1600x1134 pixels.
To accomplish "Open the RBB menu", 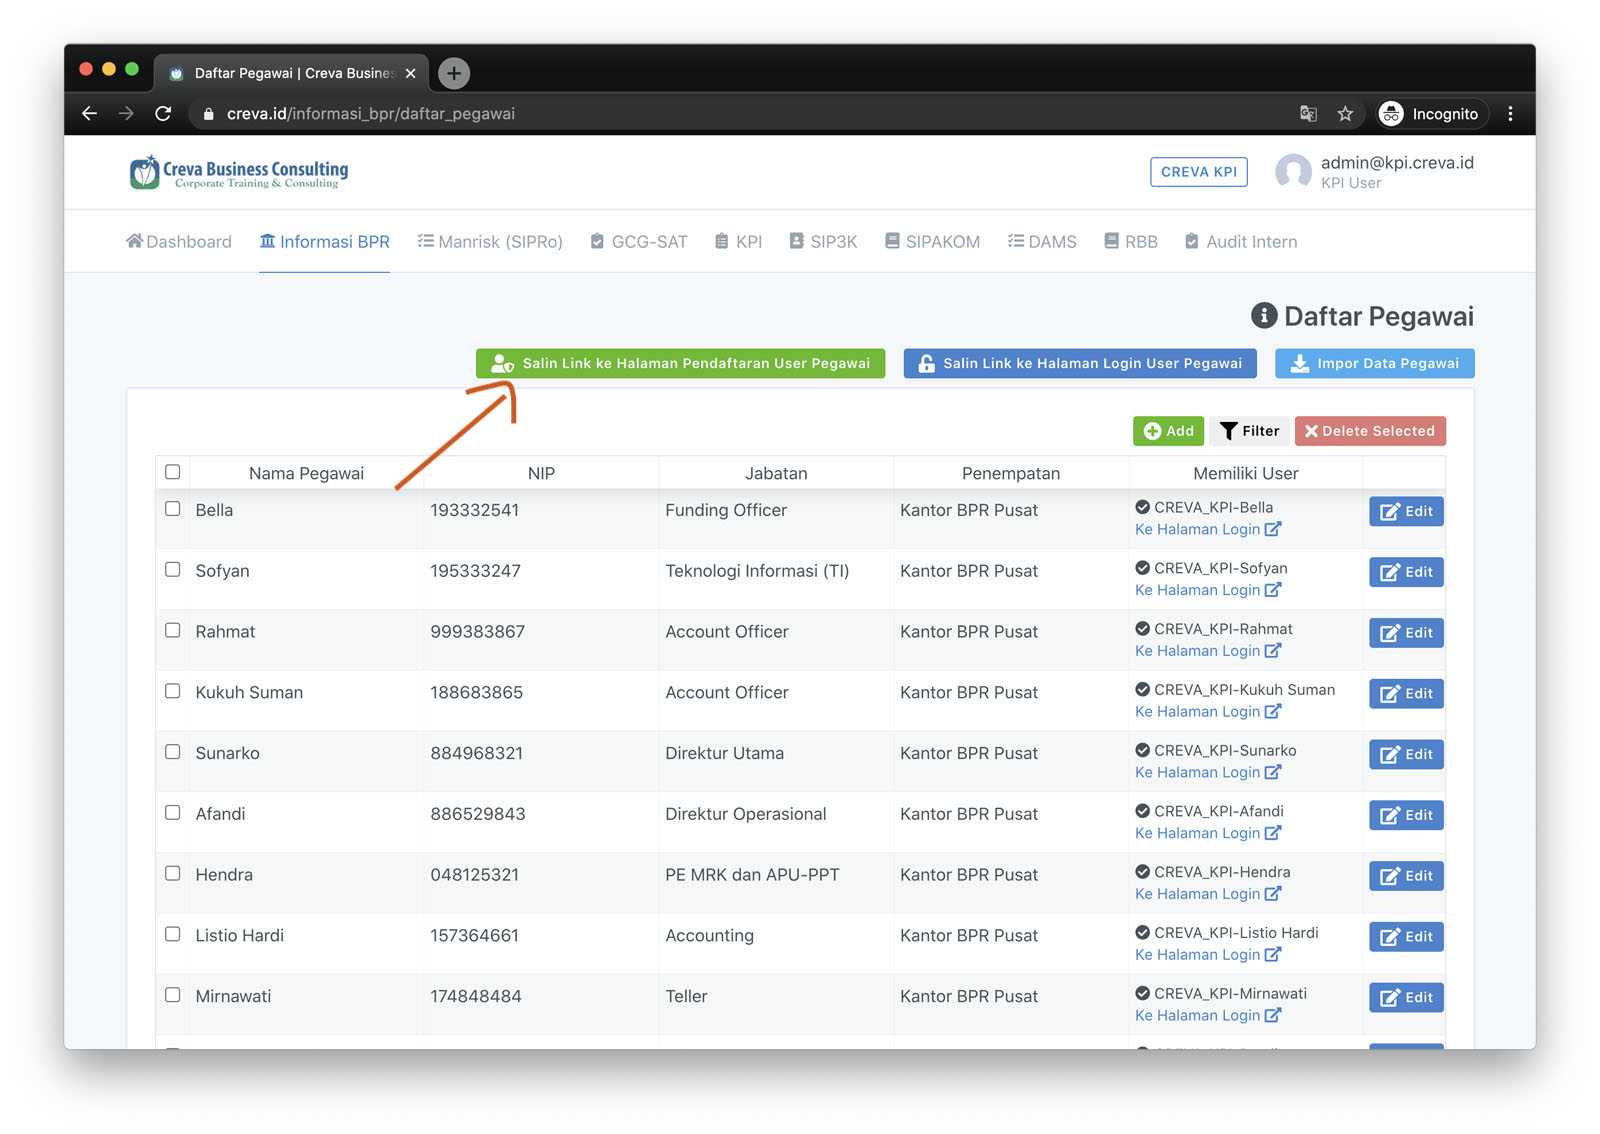I will pyautogui.click(x=1131, y=242).
